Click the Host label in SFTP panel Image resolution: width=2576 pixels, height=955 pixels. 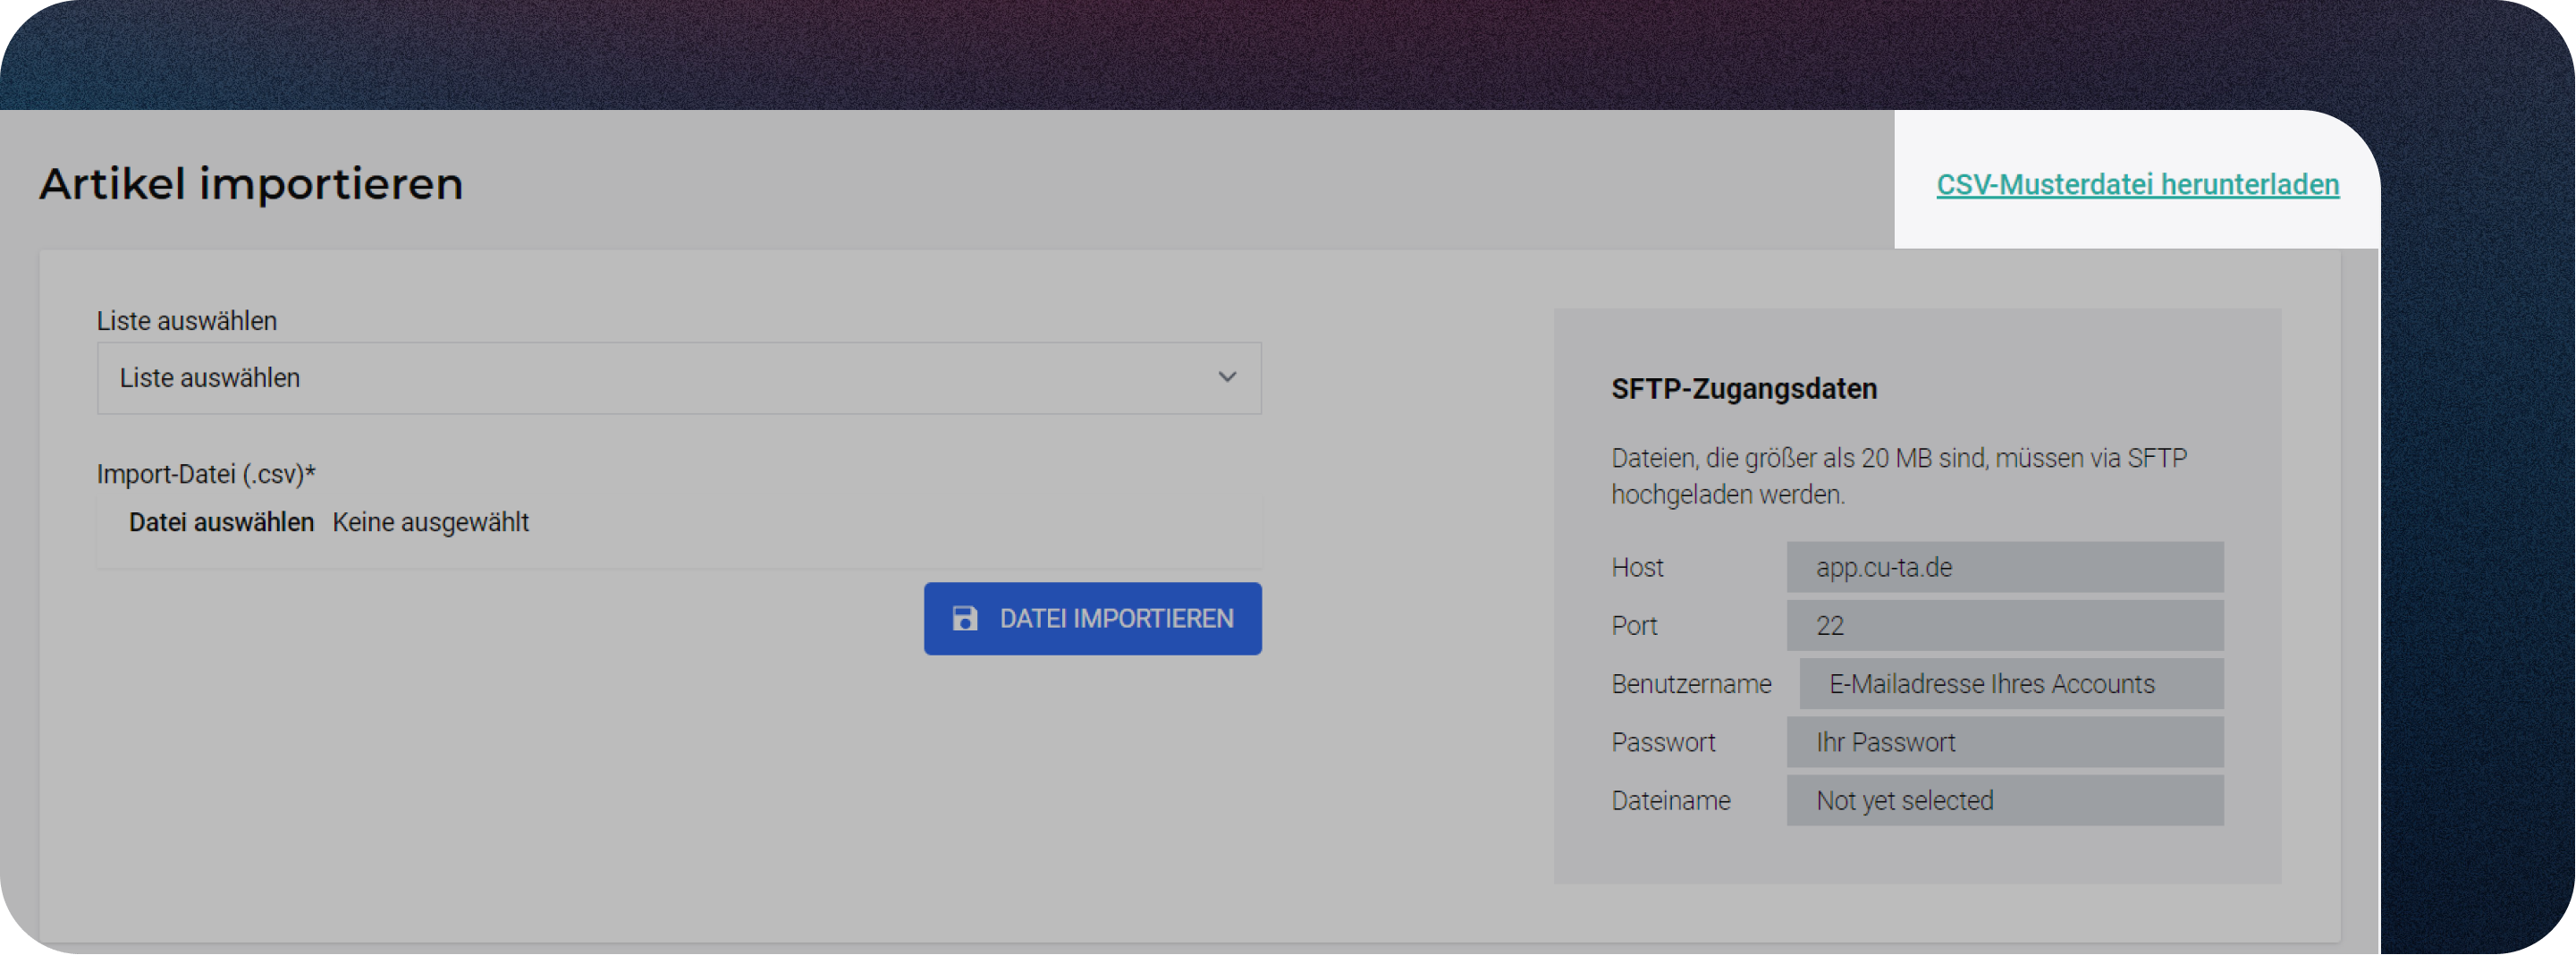(x=1636, y=568)
